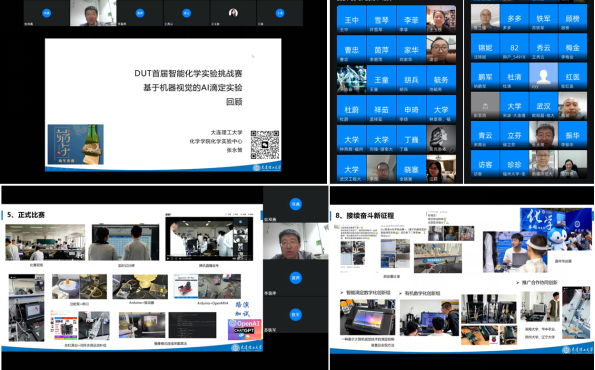Click the 5、正式比赛 slide heading
Viewport: 595px width, 370px height.
(x=26, y=215)
